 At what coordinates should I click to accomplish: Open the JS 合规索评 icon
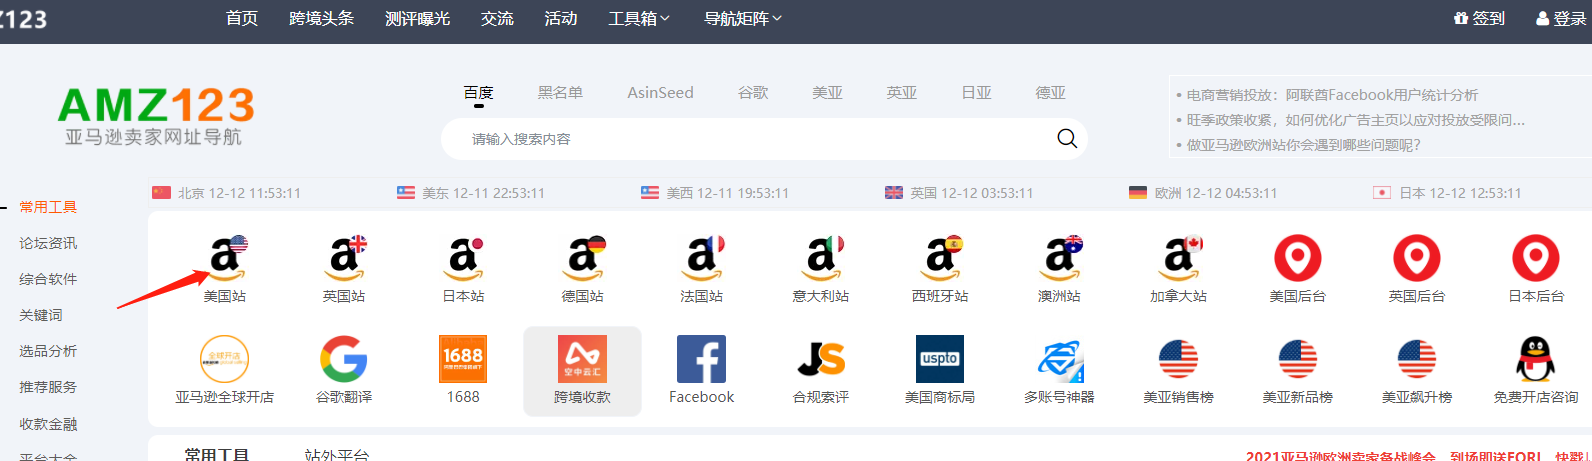tap(821, 359)
